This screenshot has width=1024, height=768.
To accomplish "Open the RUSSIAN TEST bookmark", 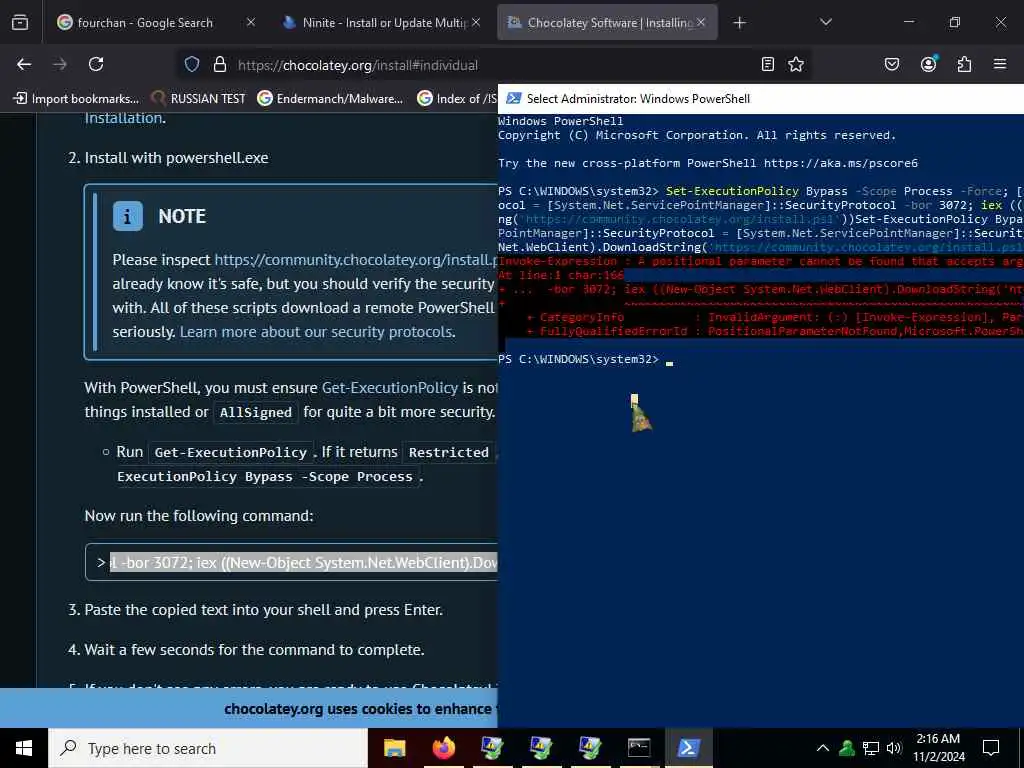I will (x=199, y=99).
